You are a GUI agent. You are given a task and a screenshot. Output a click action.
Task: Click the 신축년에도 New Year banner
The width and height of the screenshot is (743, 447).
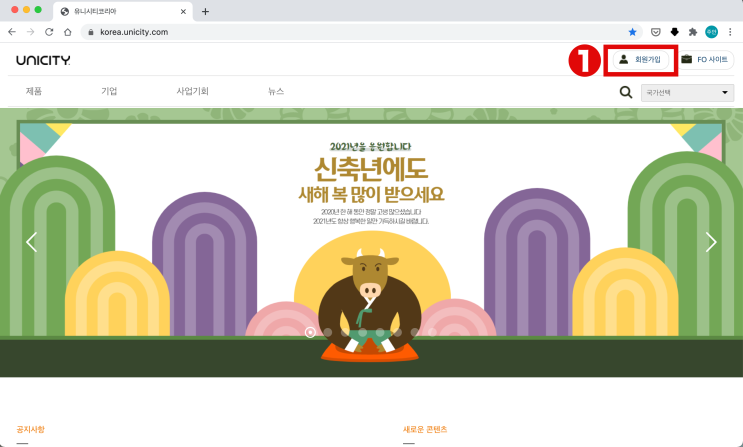coord(372,243)
